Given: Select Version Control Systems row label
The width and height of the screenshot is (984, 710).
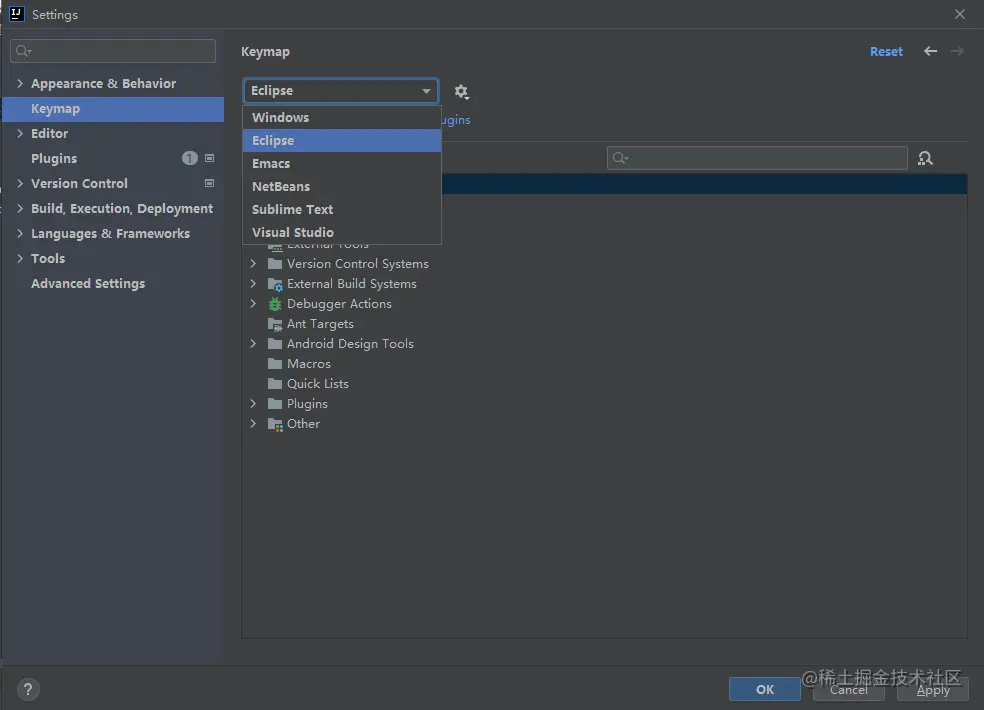Looking at the screenshot, I should click(358, 264).
